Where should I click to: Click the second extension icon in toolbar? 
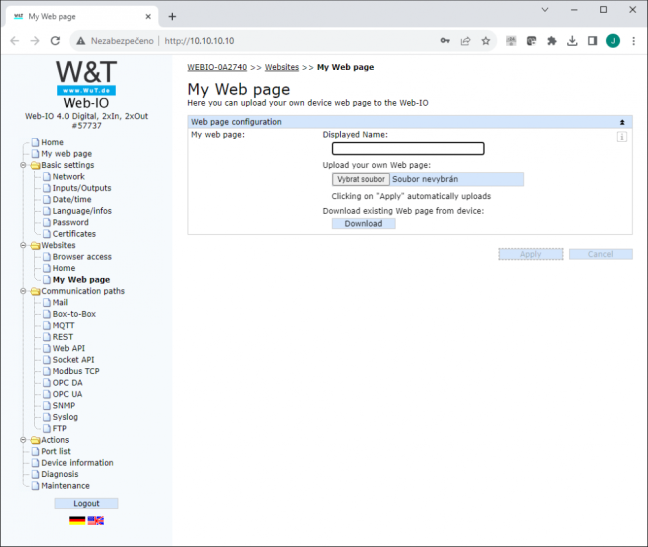coord(531,41)
